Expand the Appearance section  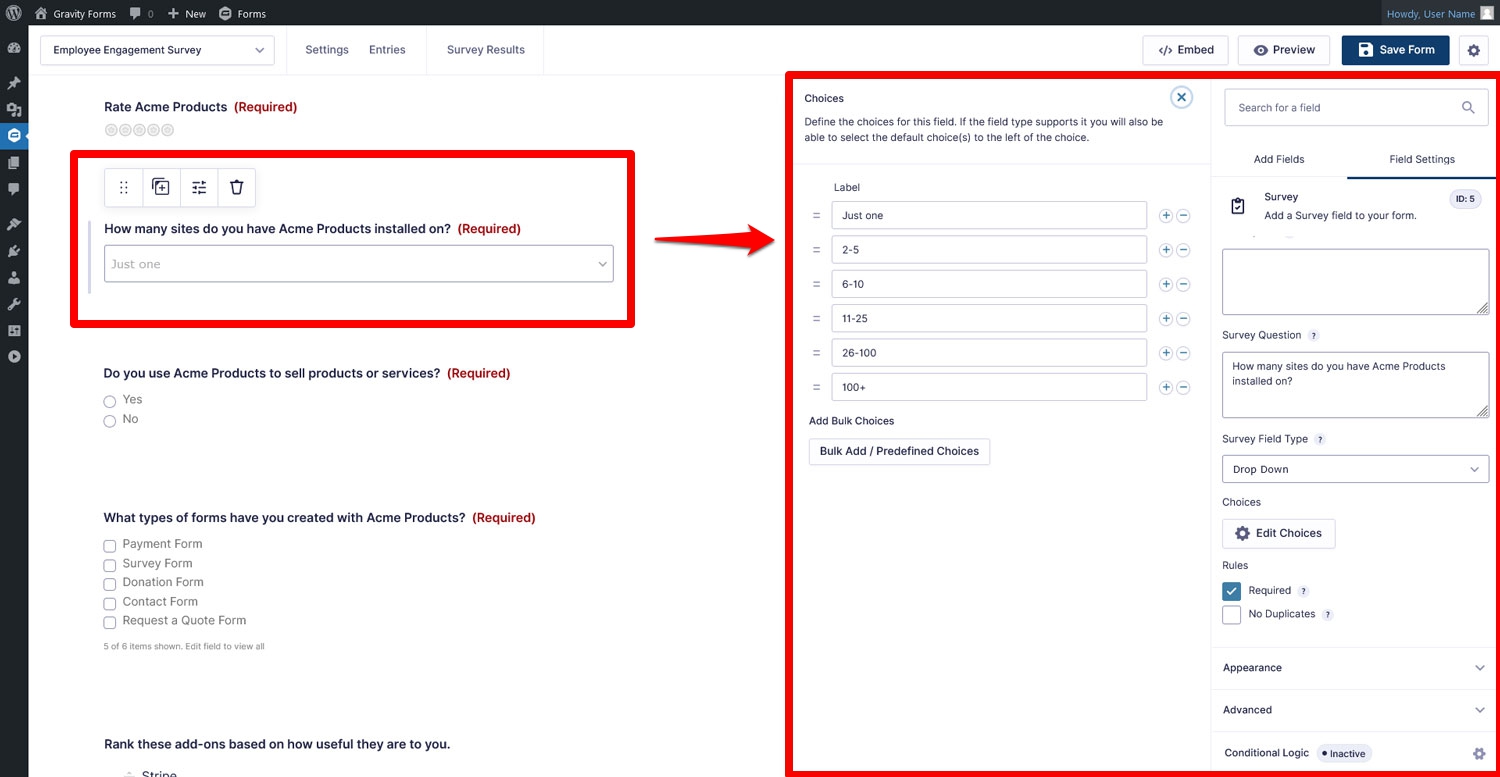tap(1355, 668)
